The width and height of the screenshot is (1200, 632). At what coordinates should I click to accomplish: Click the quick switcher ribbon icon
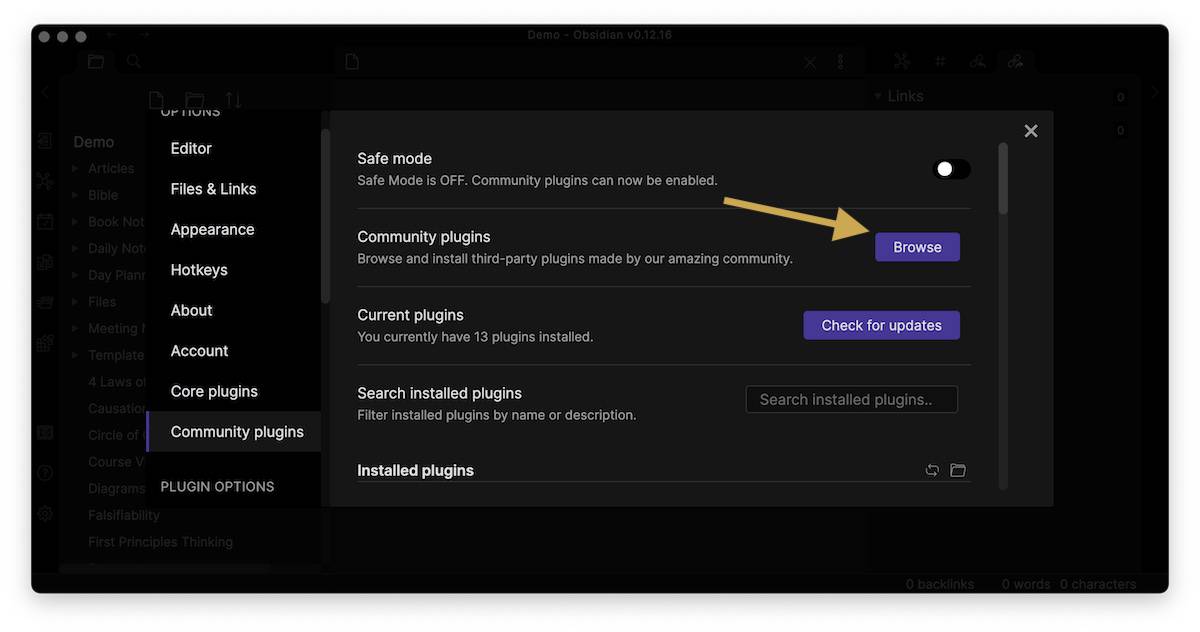pyautogui.click(x=45, y=141)
